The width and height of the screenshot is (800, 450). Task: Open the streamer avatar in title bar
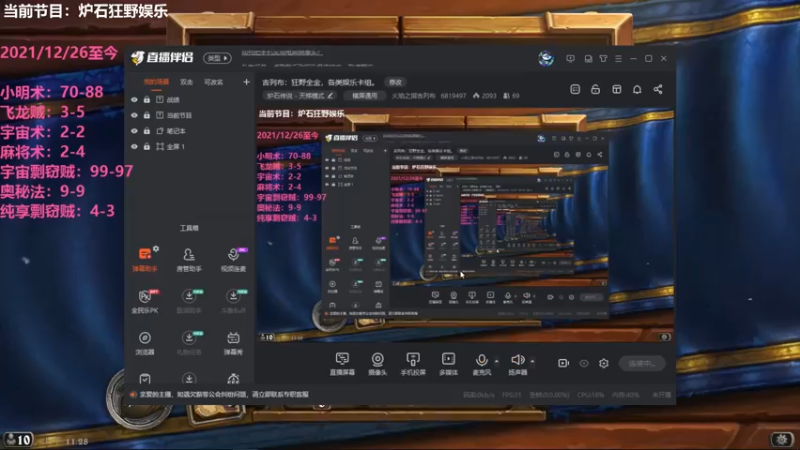click(546, 58)
